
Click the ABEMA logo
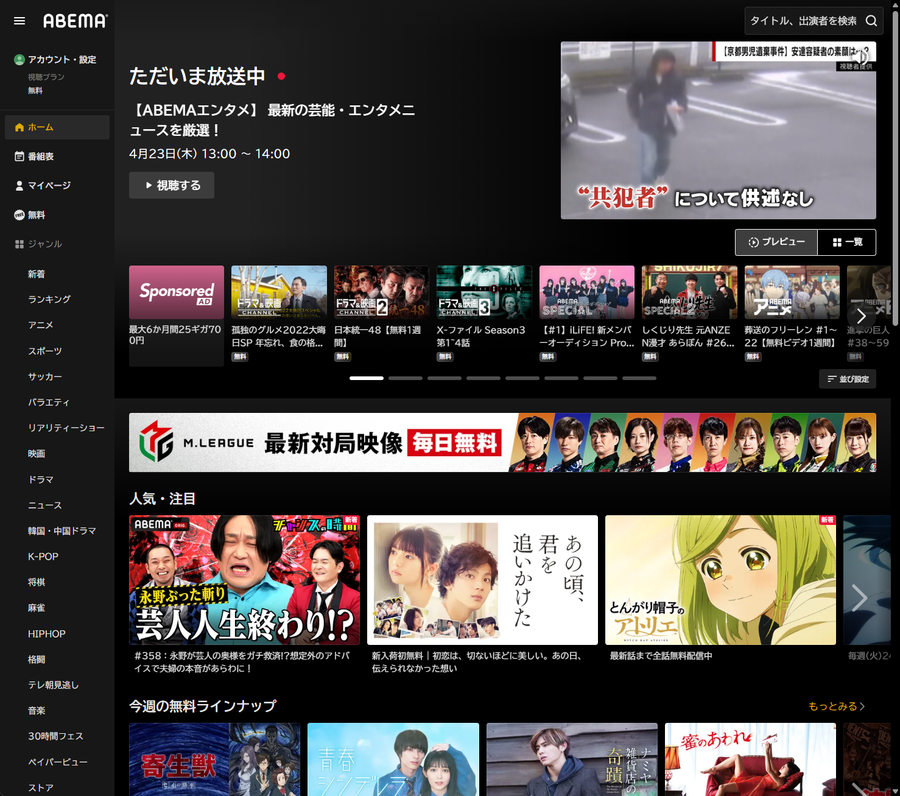coord(75,21)
